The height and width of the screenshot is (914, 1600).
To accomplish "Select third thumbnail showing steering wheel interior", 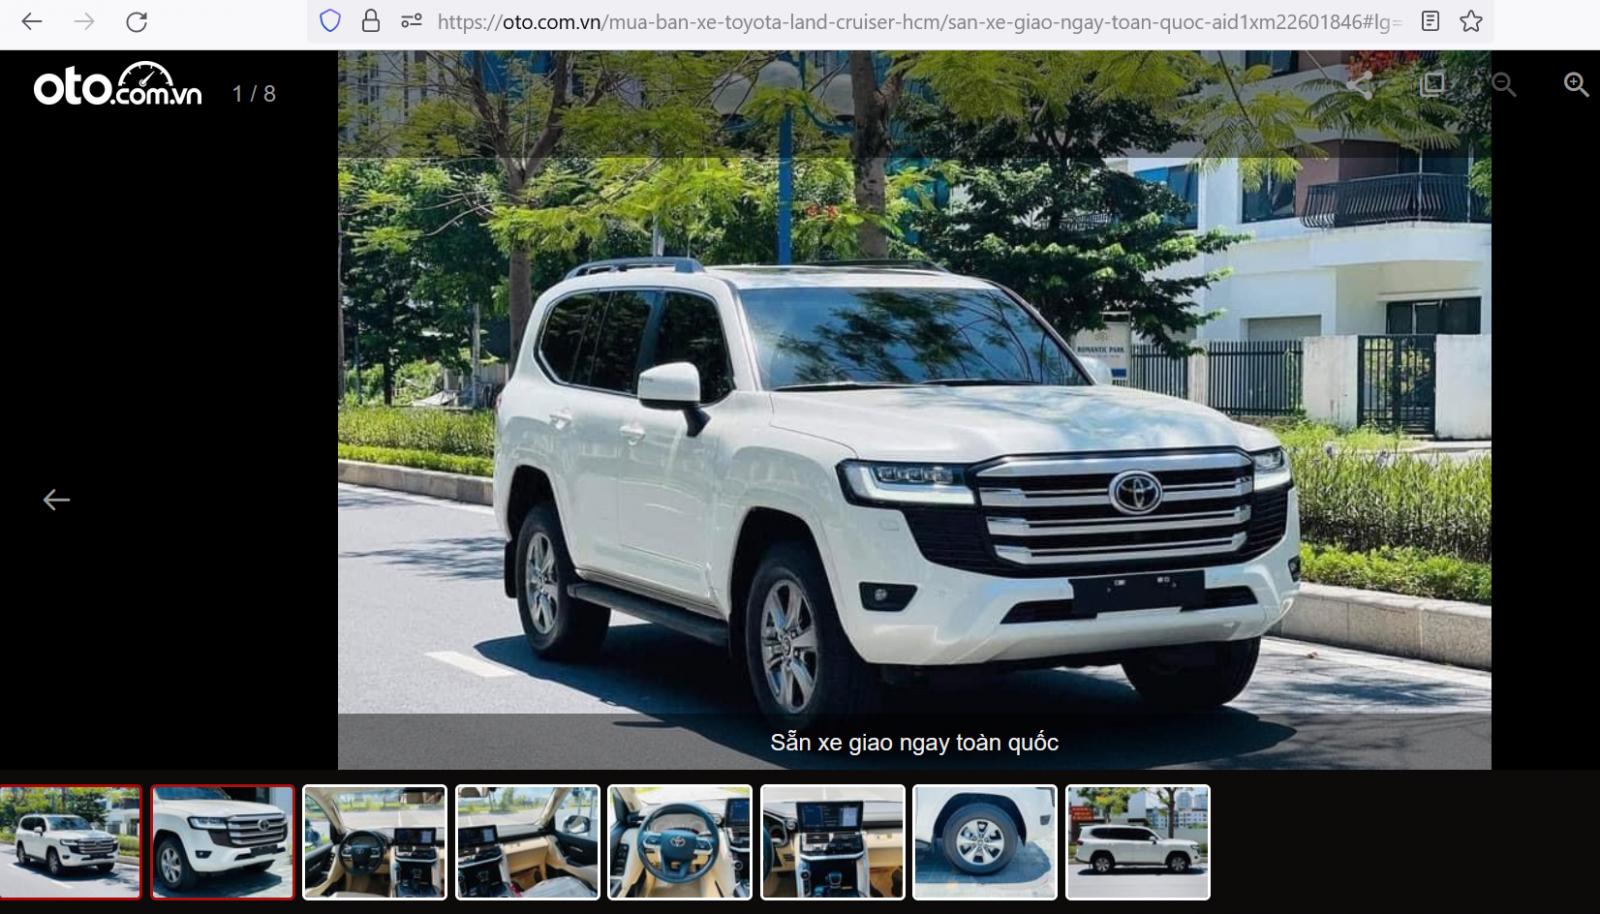I will pyautogui.click(x=375, y=842).
